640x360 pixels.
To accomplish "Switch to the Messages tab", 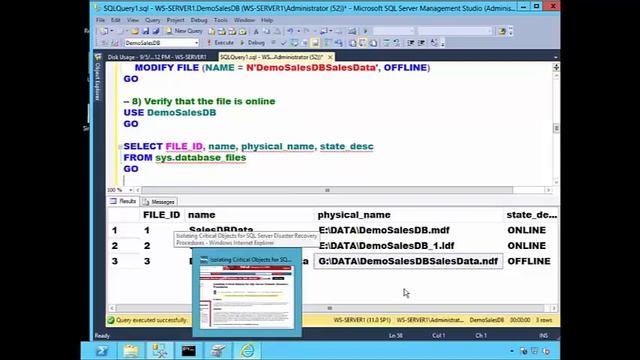I will (160, 202).
